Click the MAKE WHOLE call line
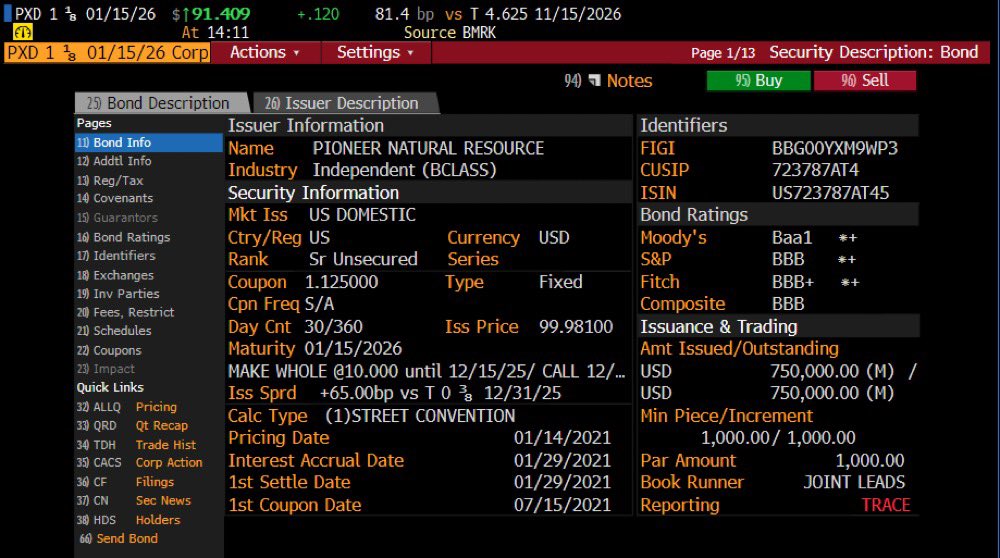This screenshot has width=1000, height=558. [x=427, y=371]
